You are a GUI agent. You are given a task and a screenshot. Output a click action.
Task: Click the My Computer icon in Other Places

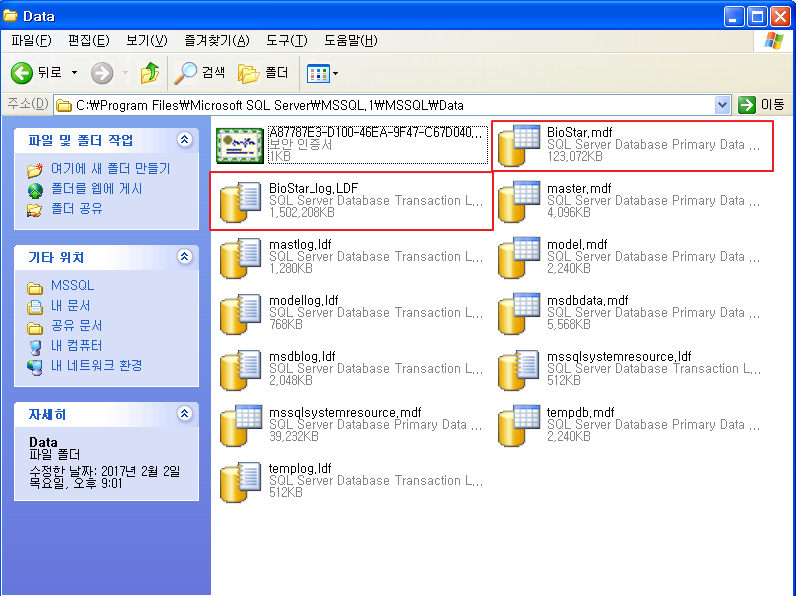[35, 347]
